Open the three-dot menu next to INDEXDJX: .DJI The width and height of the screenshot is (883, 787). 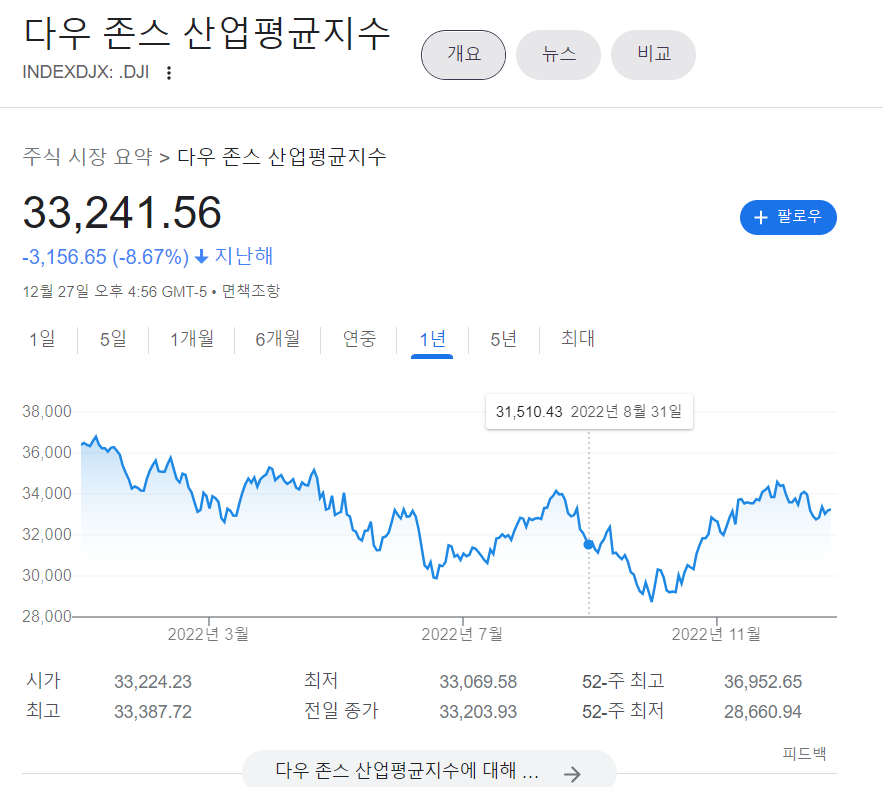tap(168, 73)
